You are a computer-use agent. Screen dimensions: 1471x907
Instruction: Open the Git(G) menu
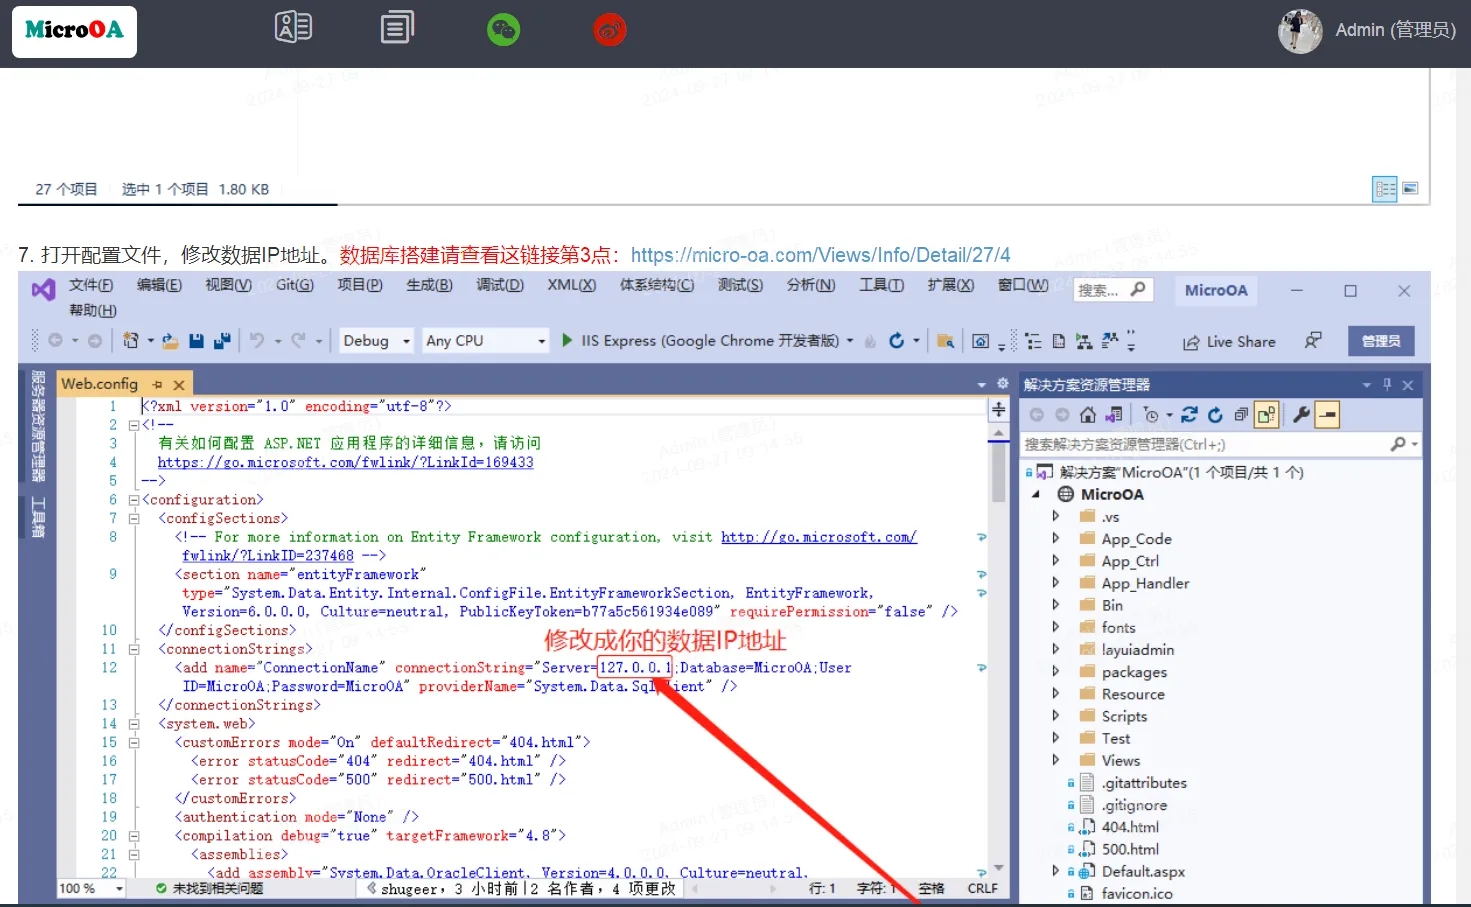294,285
